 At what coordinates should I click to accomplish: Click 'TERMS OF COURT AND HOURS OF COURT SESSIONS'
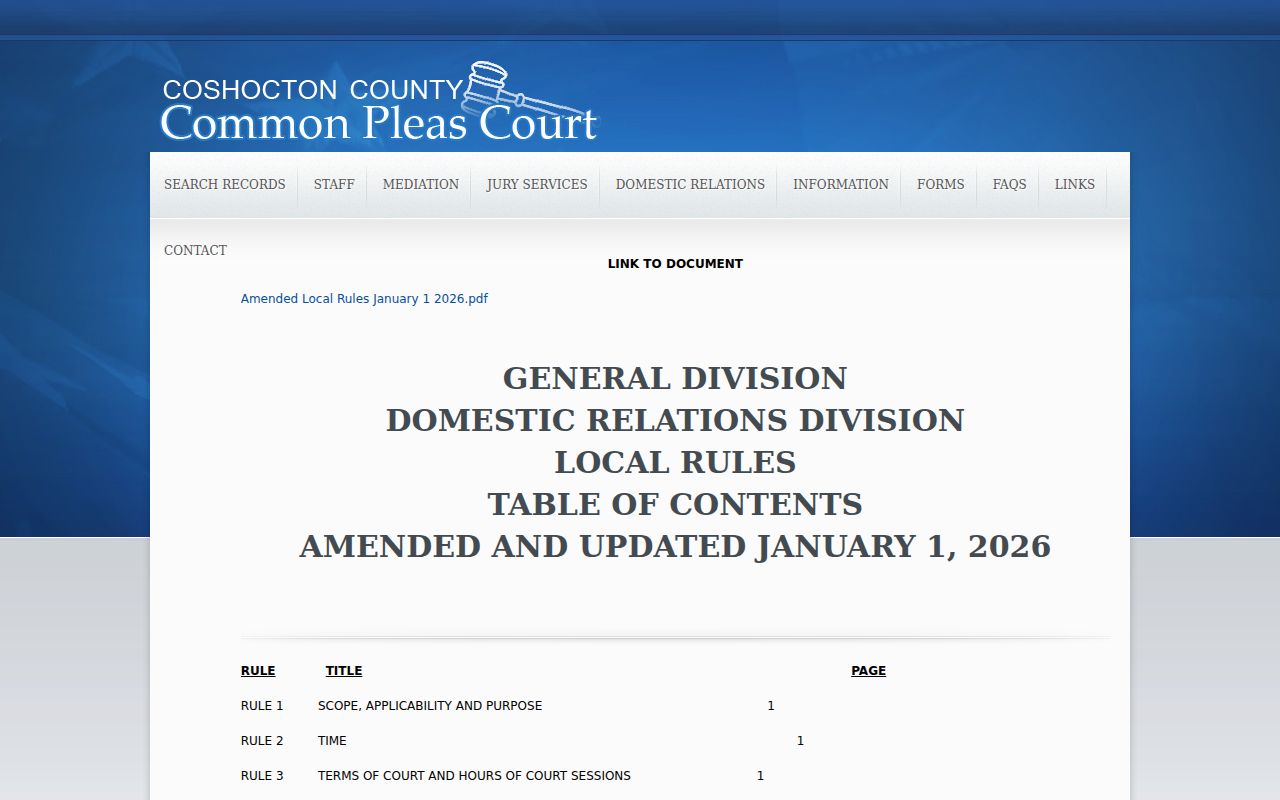[x=474, y=776]
